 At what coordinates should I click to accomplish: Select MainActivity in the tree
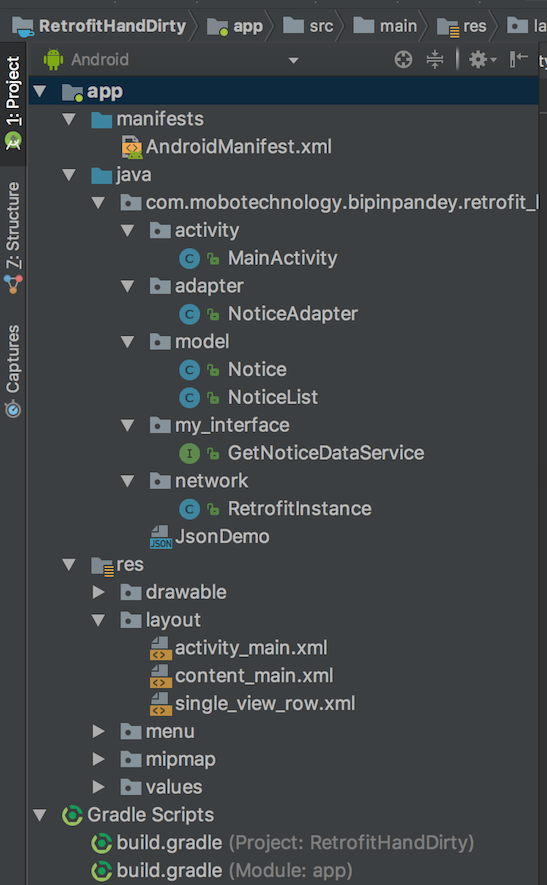[282, 258]
